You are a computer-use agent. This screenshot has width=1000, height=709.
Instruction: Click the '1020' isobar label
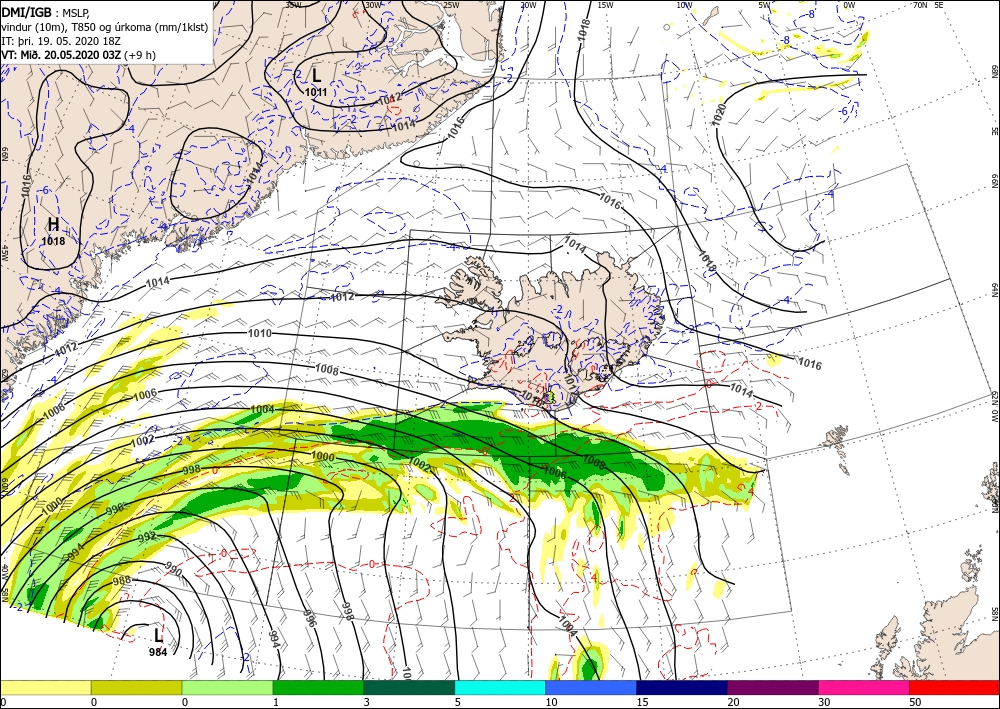719,115
